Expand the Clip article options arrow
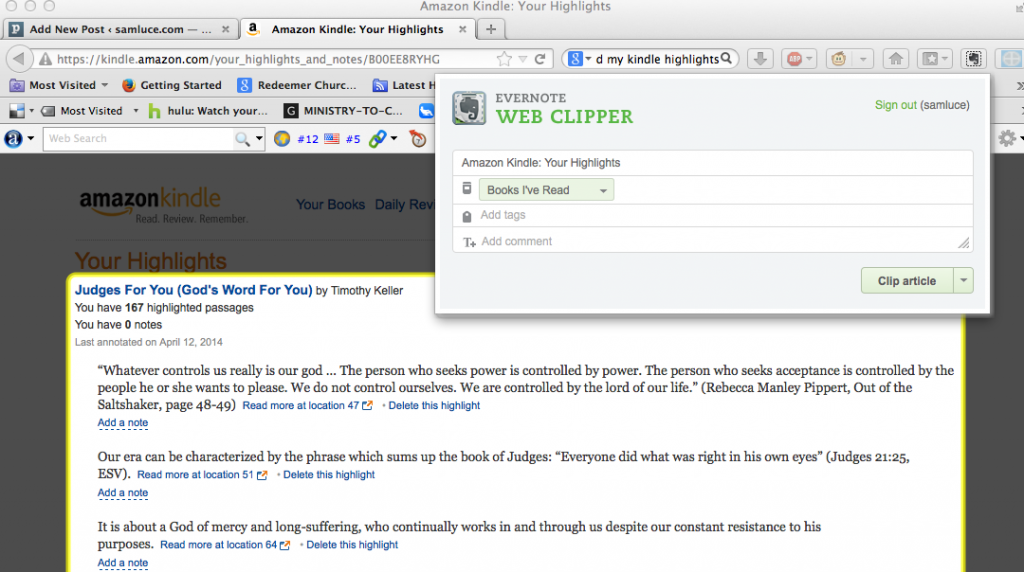 [963, 281]
